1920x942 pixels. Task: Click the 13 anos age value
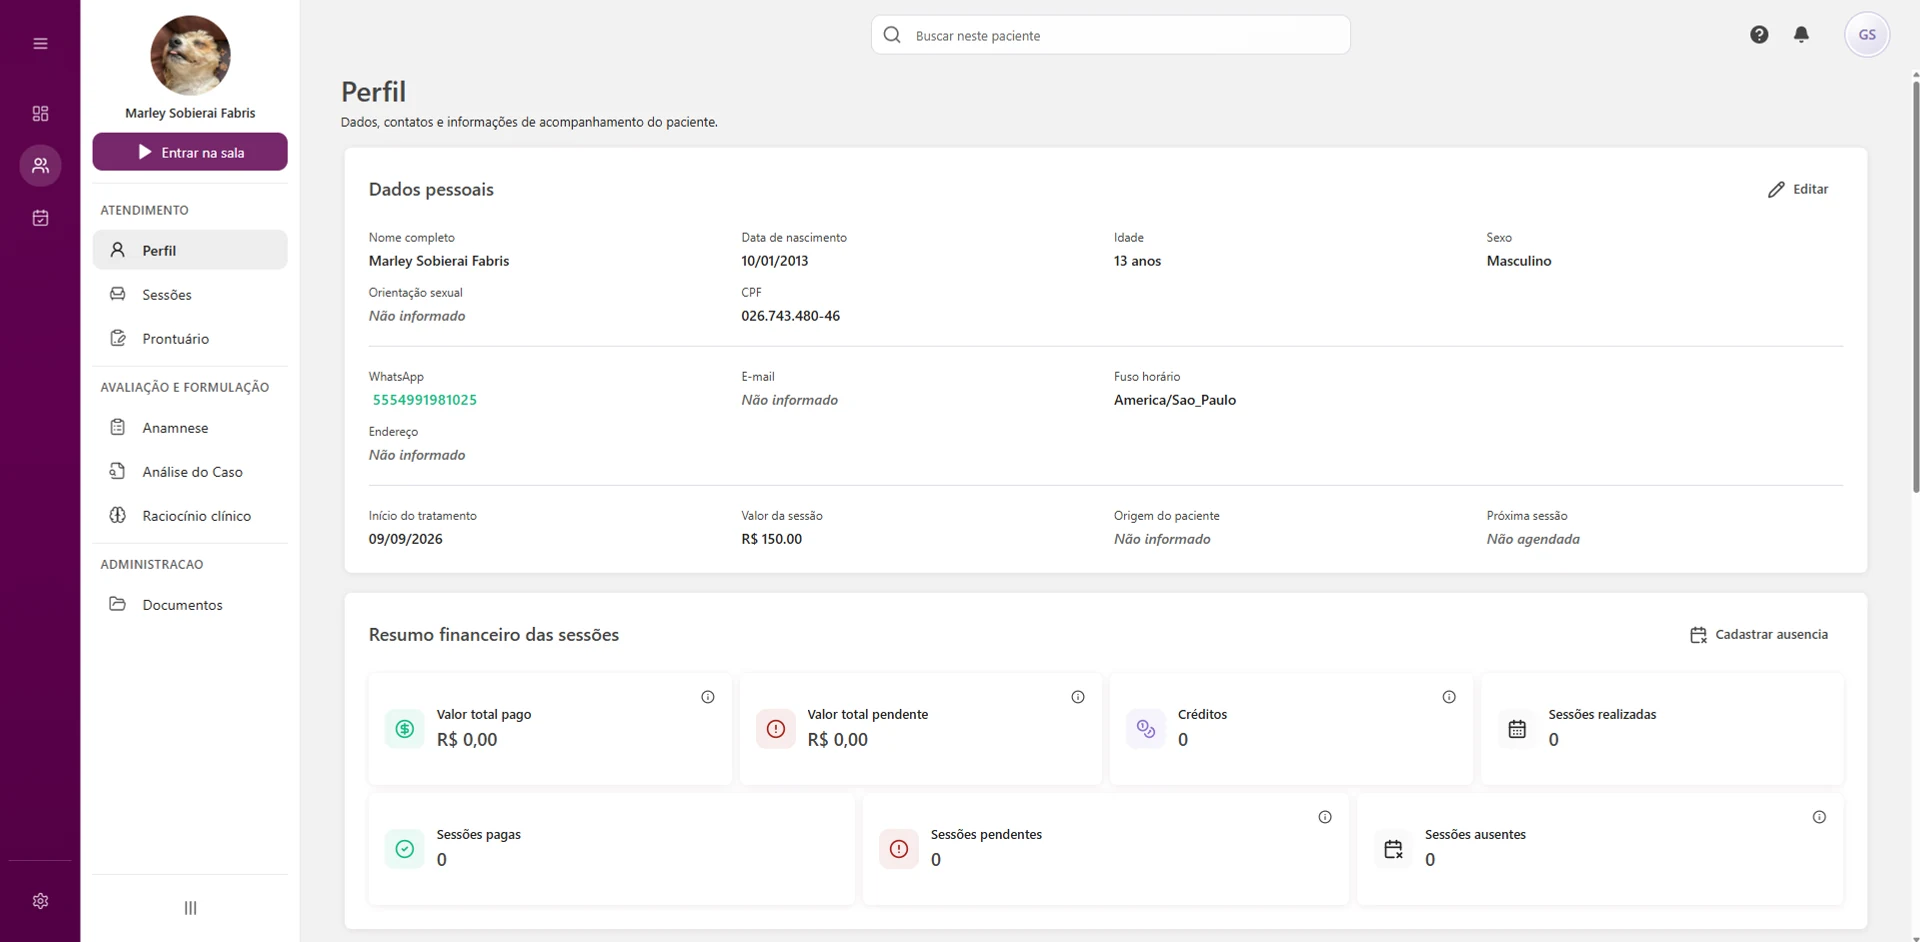(1137, 261)
